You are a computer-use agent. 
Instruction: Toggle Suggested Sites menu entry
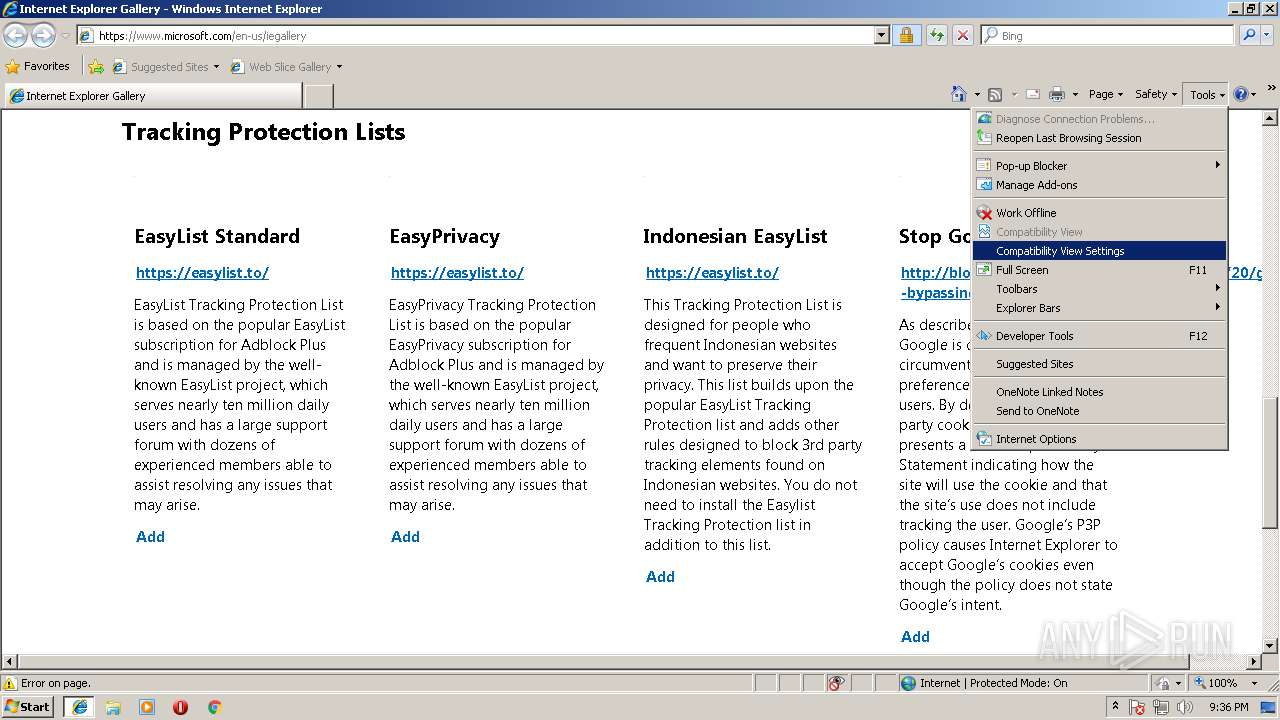point(1099,364)
